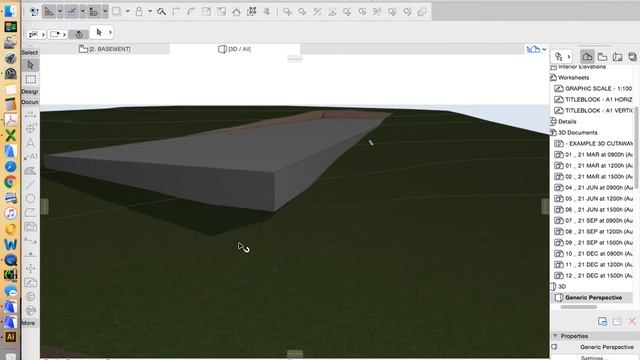Click the house-shaped roof icon in the toolbar
Viewport: 640px width, 360px height.
pos(236,12)
